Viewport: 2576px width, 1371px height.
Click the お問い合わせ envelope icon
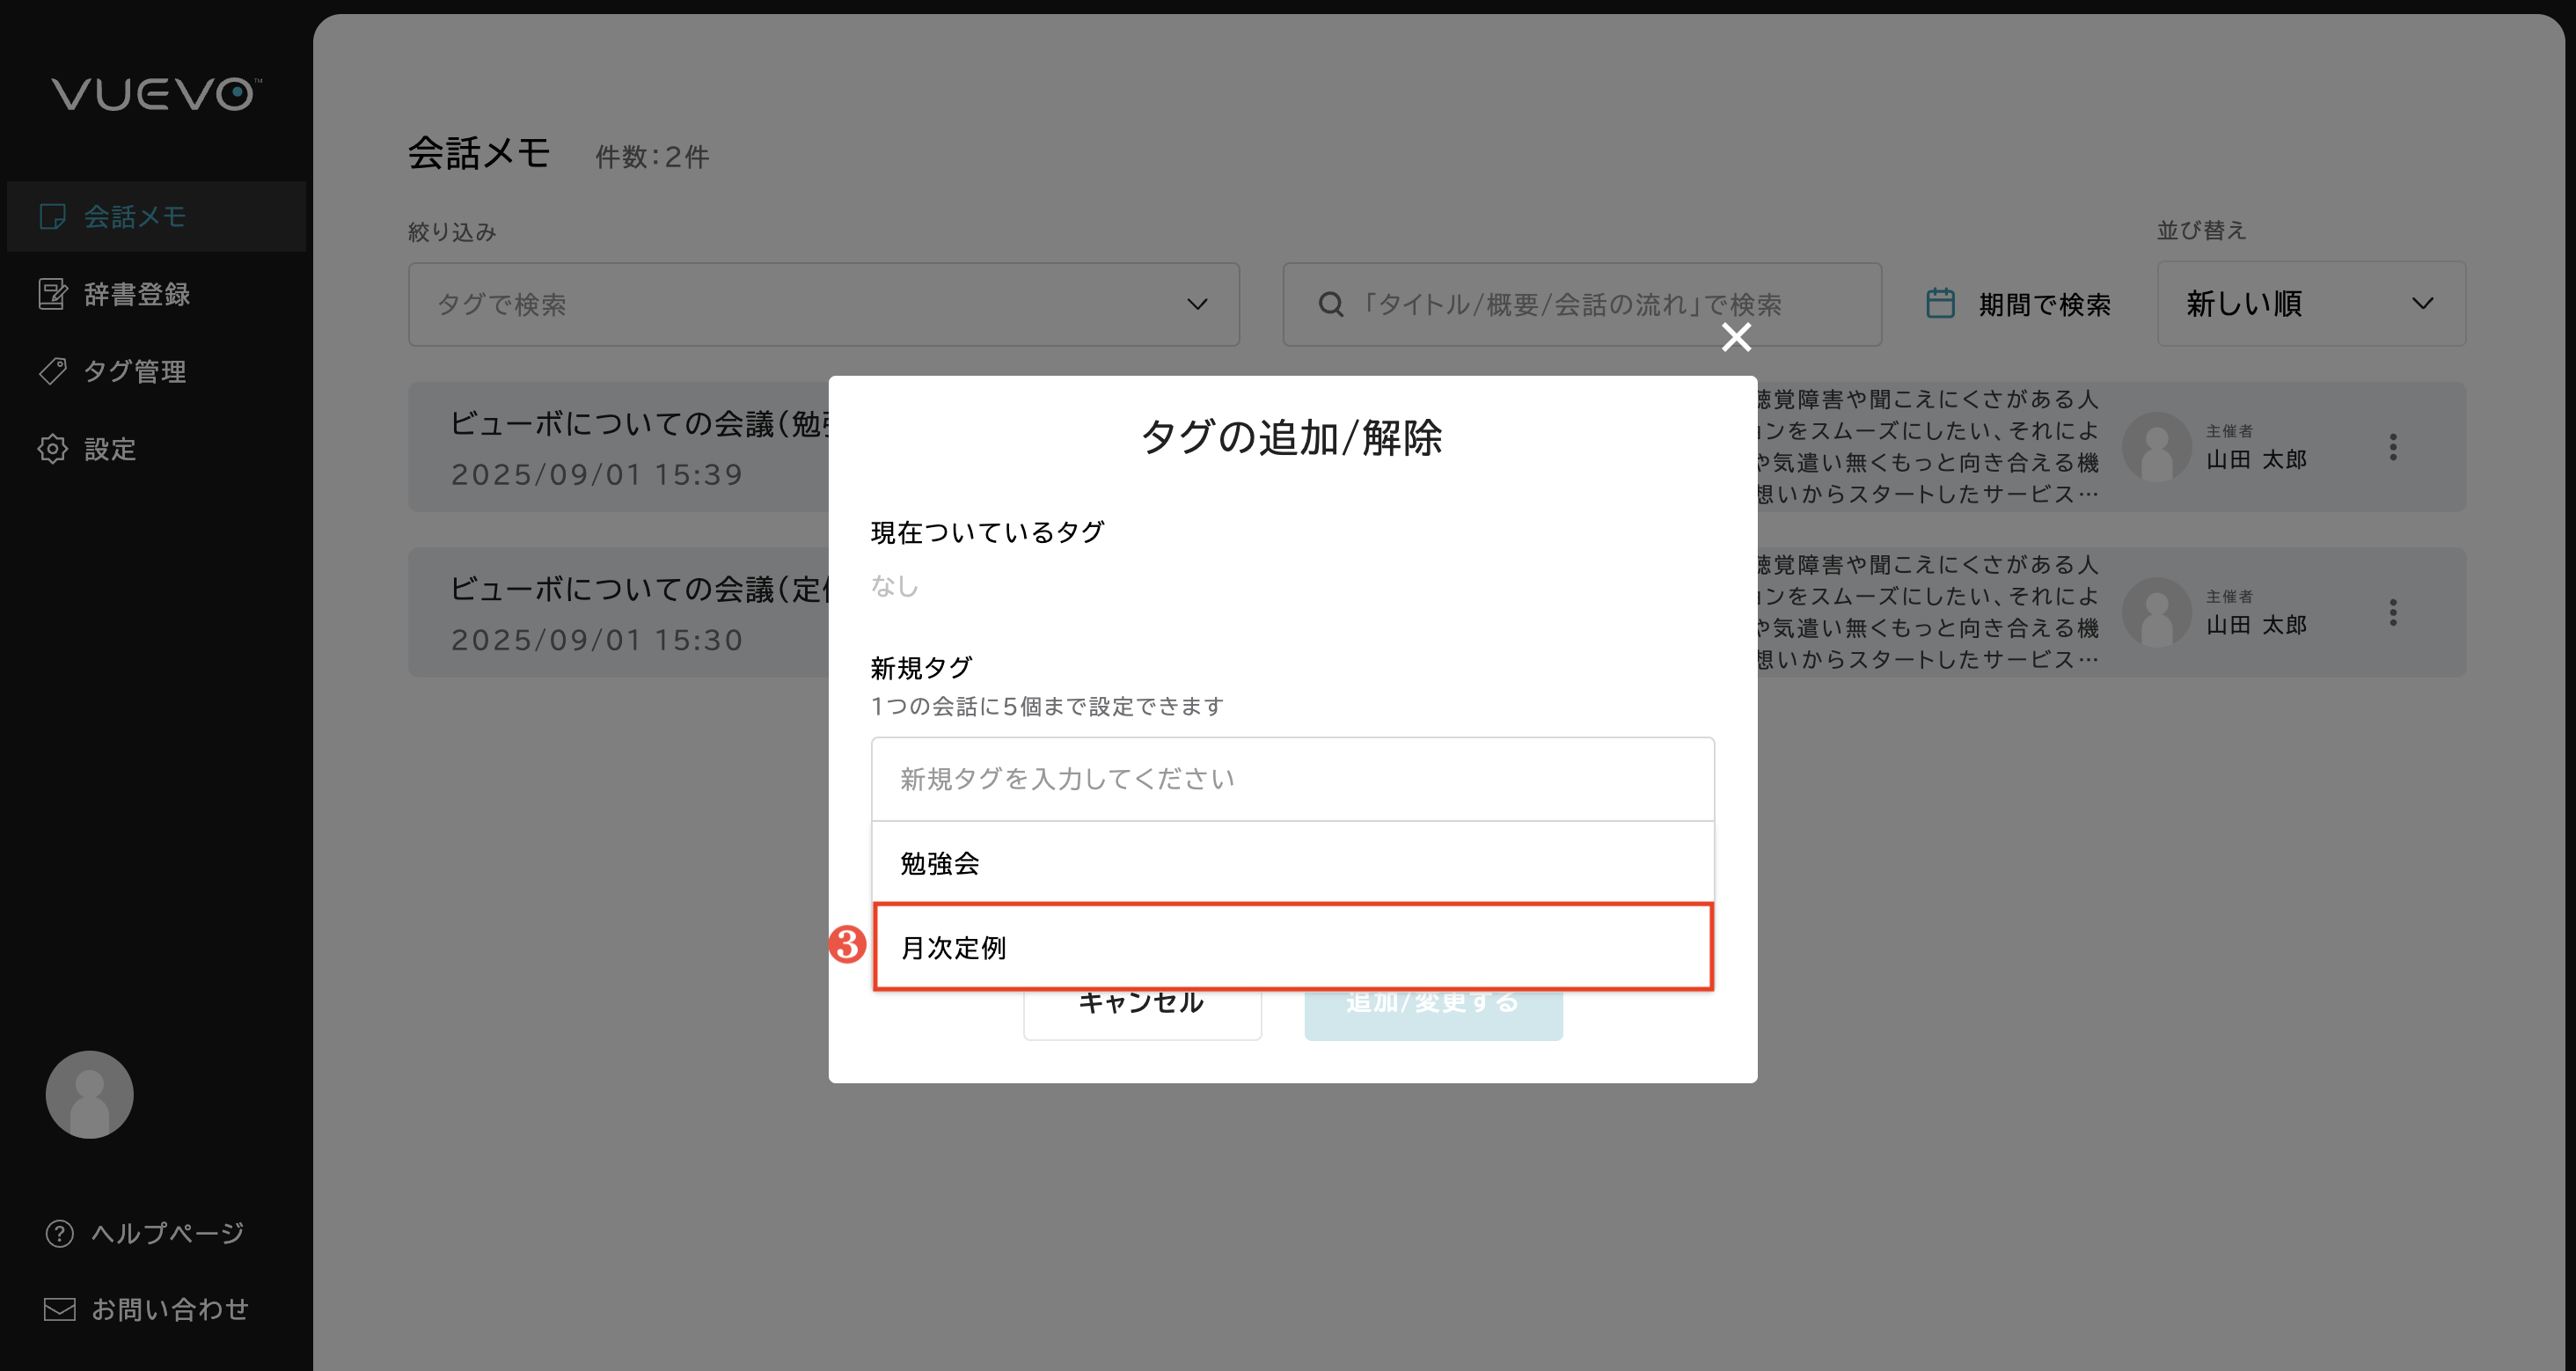(59, 1309)
